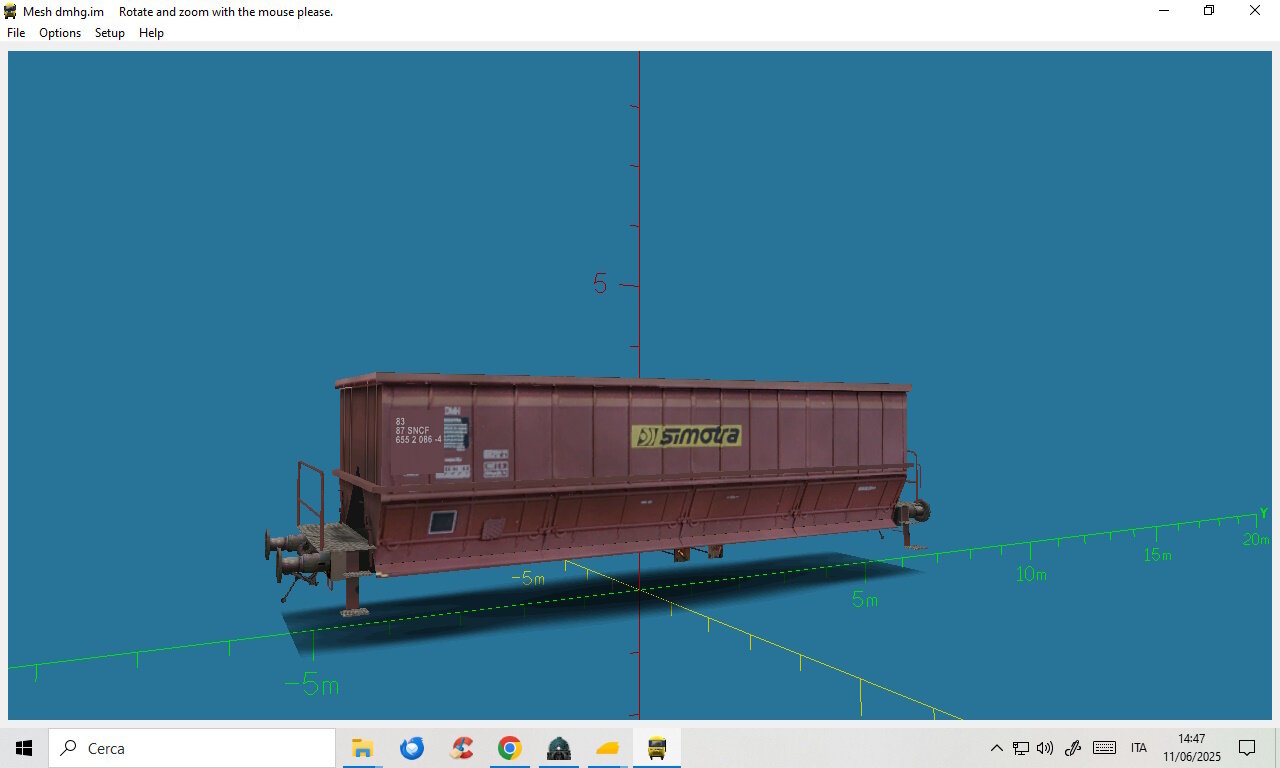Open CCleaner from the taskbar
Screen dimensions: 1280x768
point(461,748)
